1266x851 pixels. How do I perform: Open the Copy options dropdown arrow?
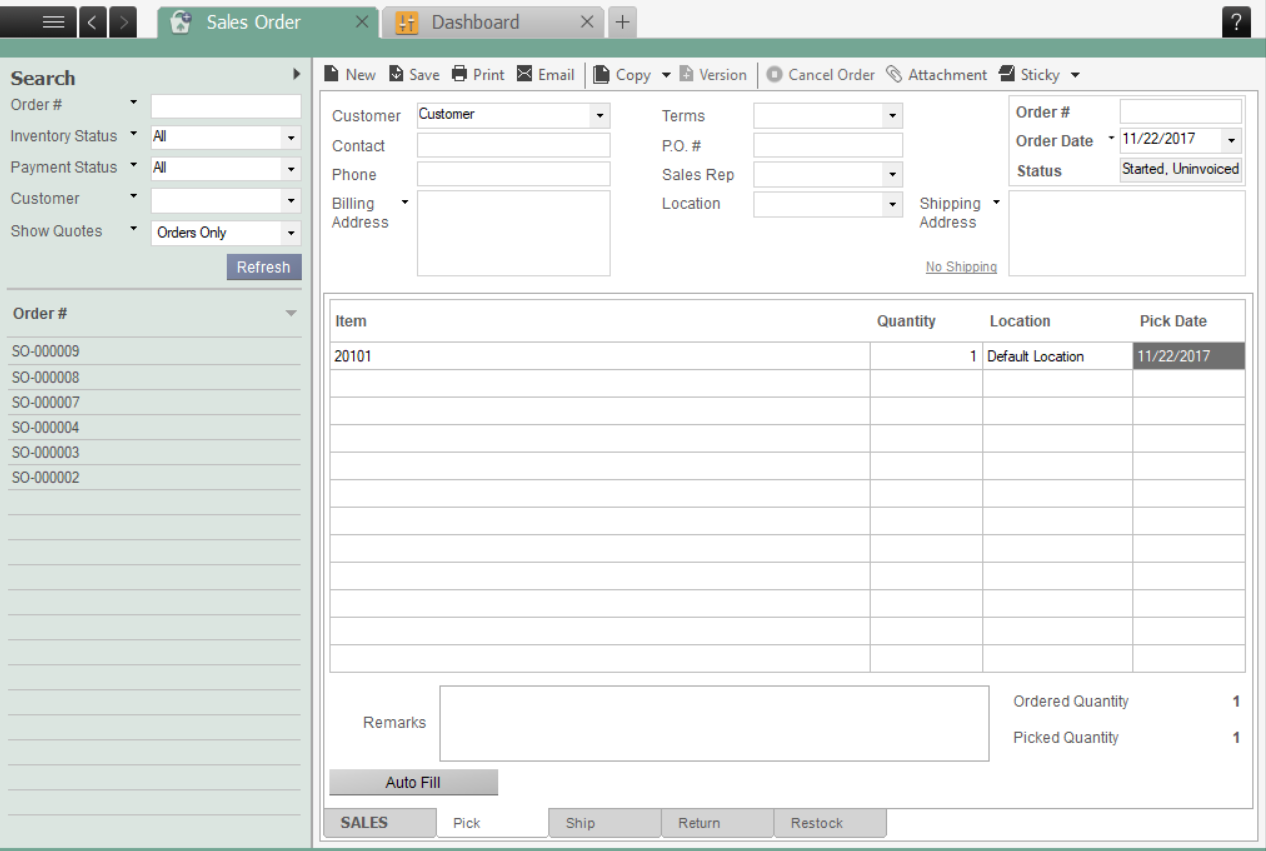666,75
